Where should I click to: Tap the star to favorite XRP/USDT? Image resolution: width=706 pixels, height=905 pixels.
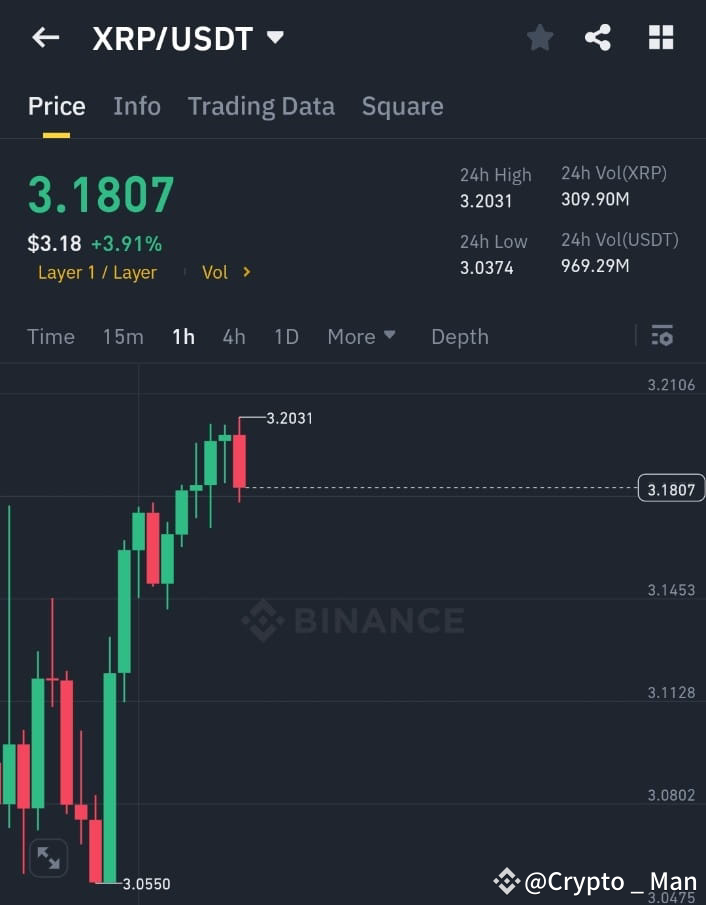click(540, 37)
